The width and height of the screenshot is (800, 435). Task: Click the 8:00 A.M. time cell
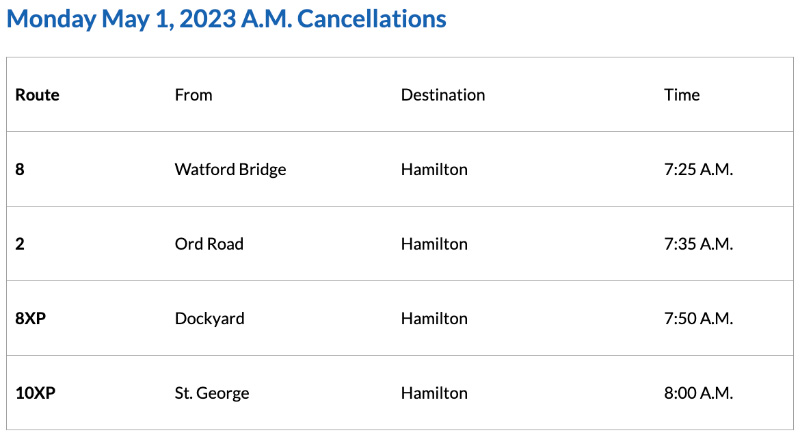click(698, 393)
